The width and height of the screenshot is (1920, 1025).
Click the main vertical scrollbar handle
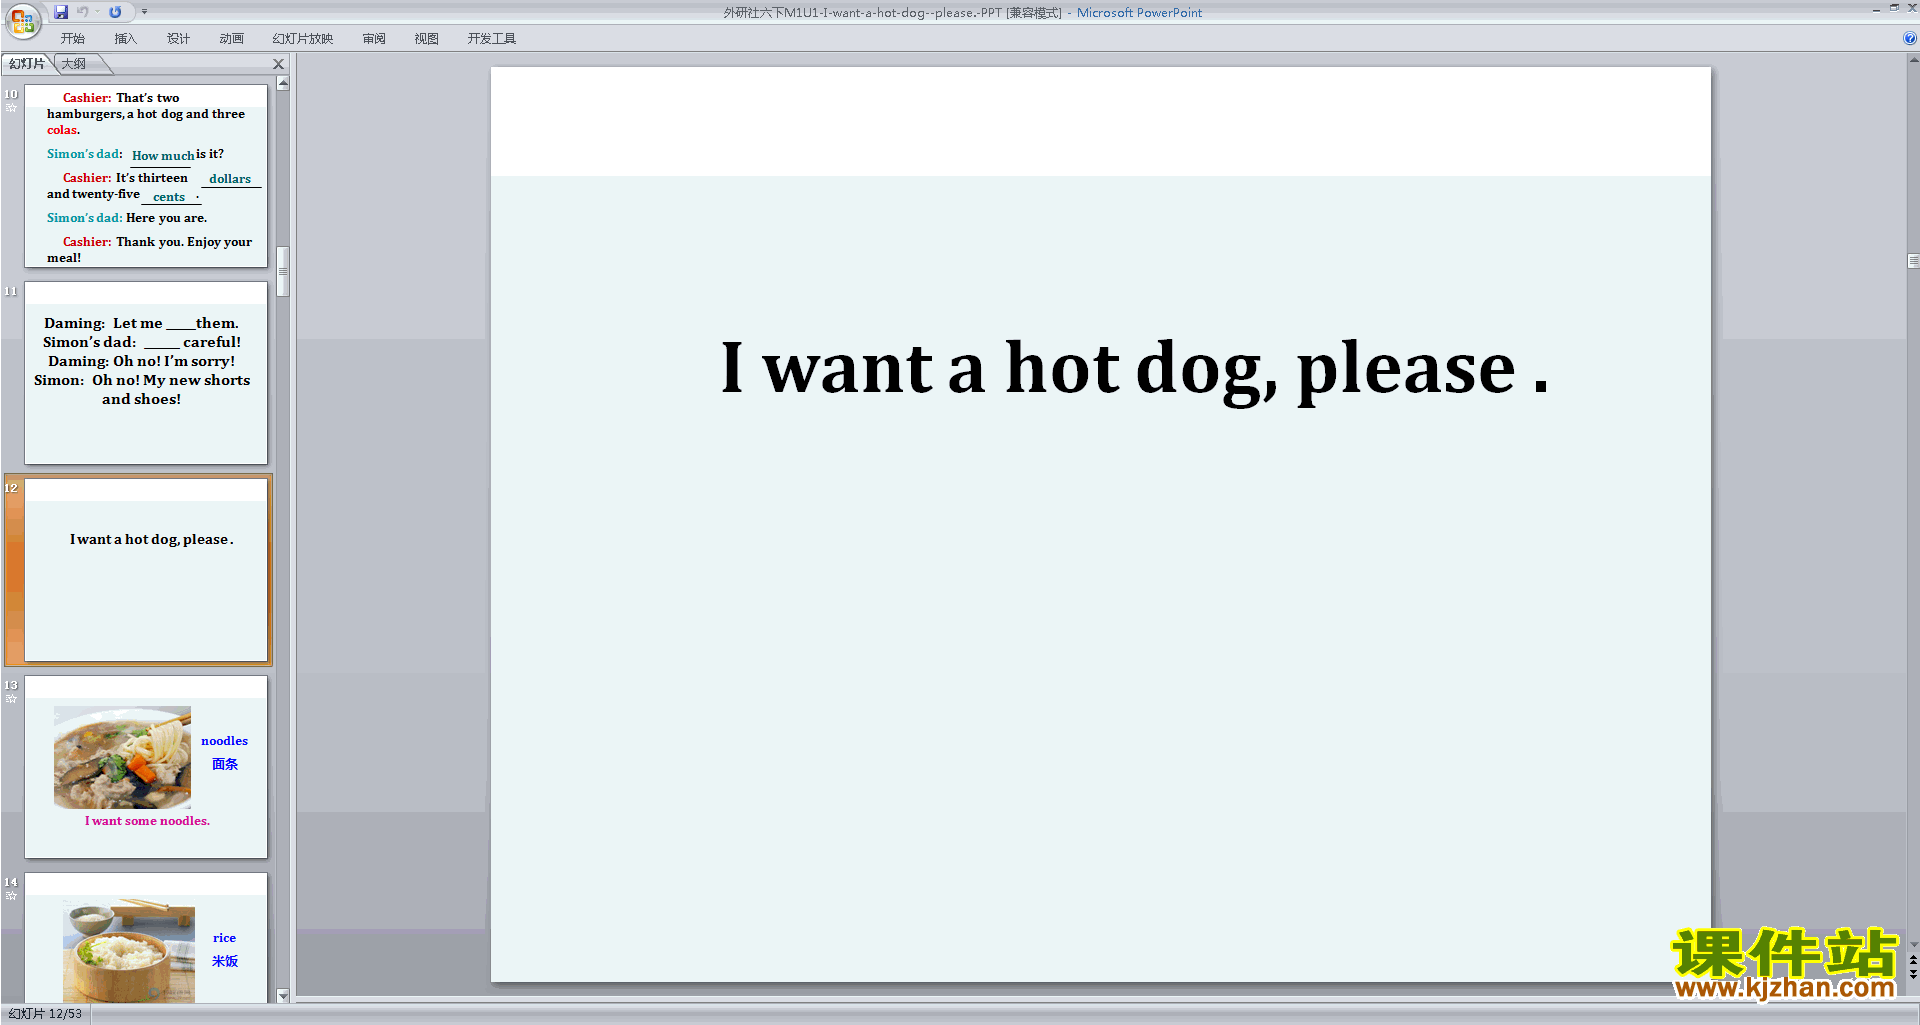(1913, 261)
